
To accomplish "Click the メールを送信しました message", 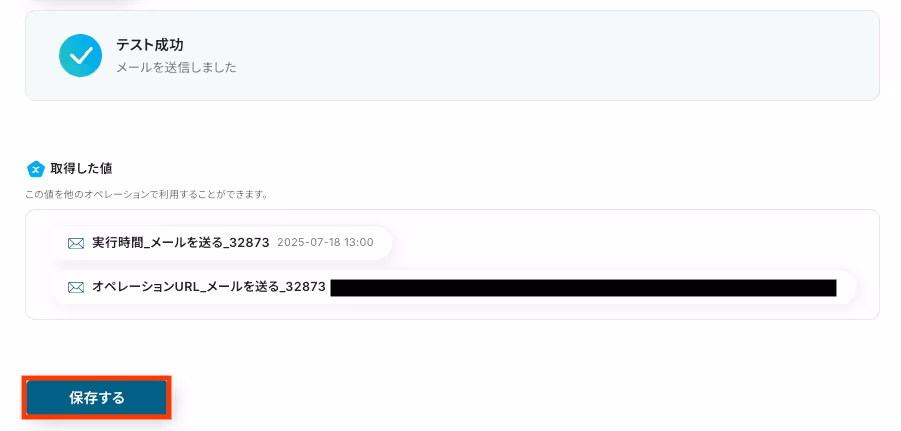I will coord(176,68).
